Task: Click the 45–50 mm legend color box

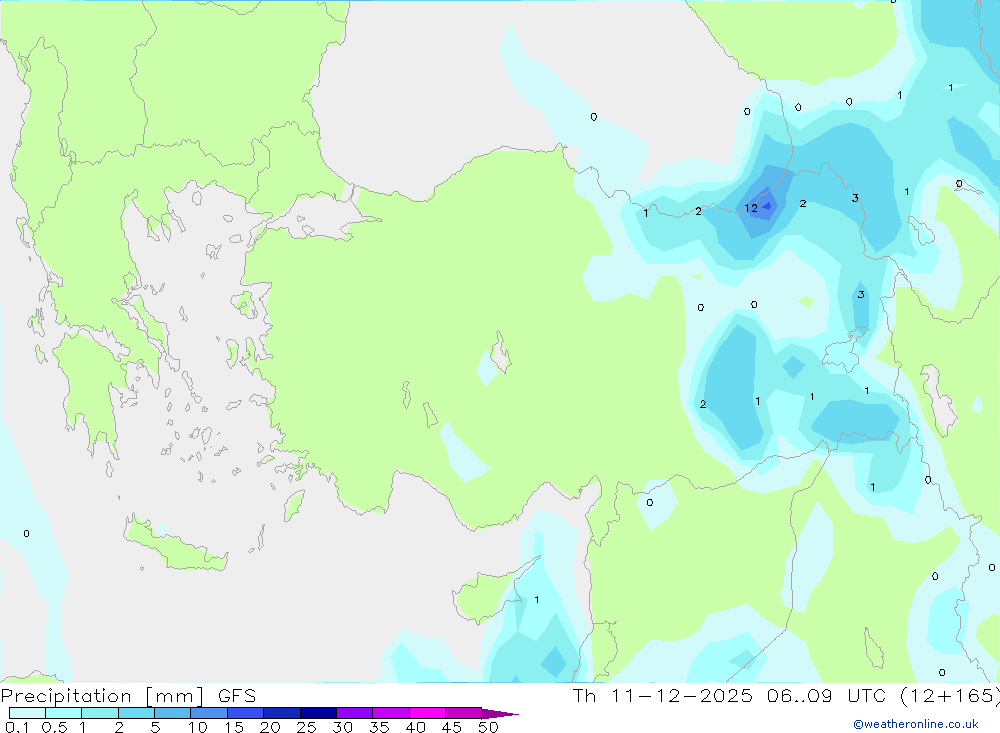Action: 463,713
